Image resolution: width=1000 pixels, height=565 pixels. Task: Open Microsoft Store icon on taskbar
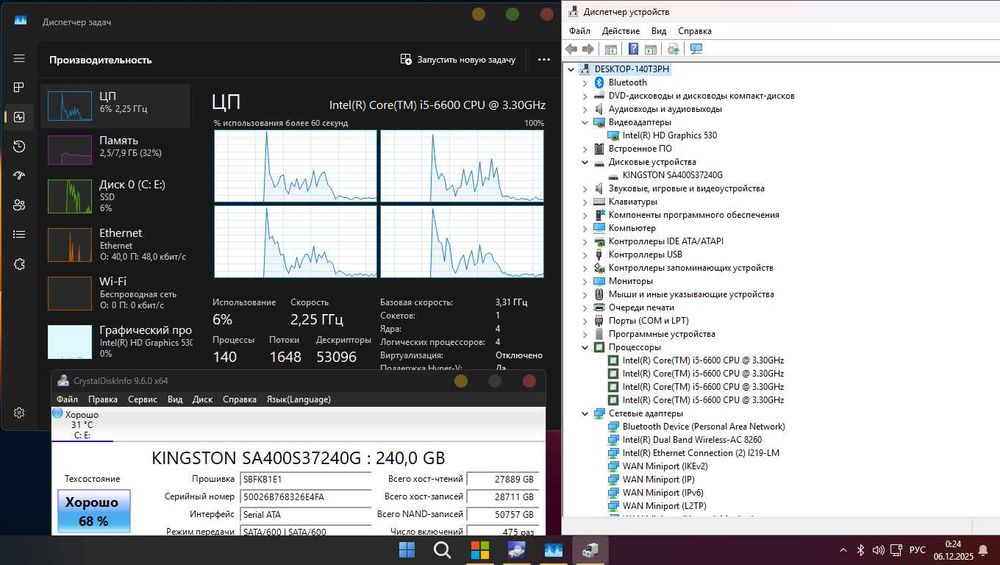480,550
